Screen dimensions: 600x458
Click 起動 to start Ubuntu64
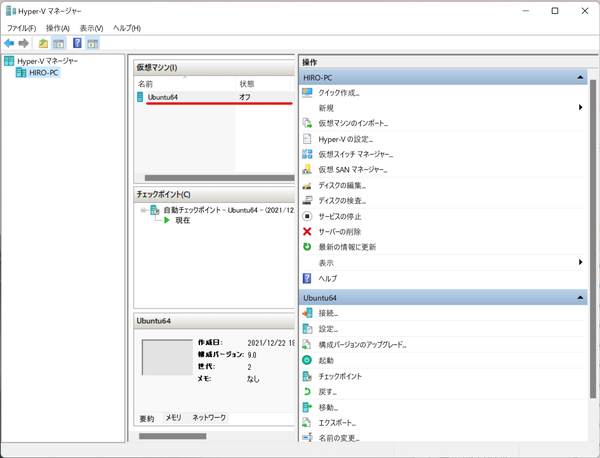[x=326, y=361]
